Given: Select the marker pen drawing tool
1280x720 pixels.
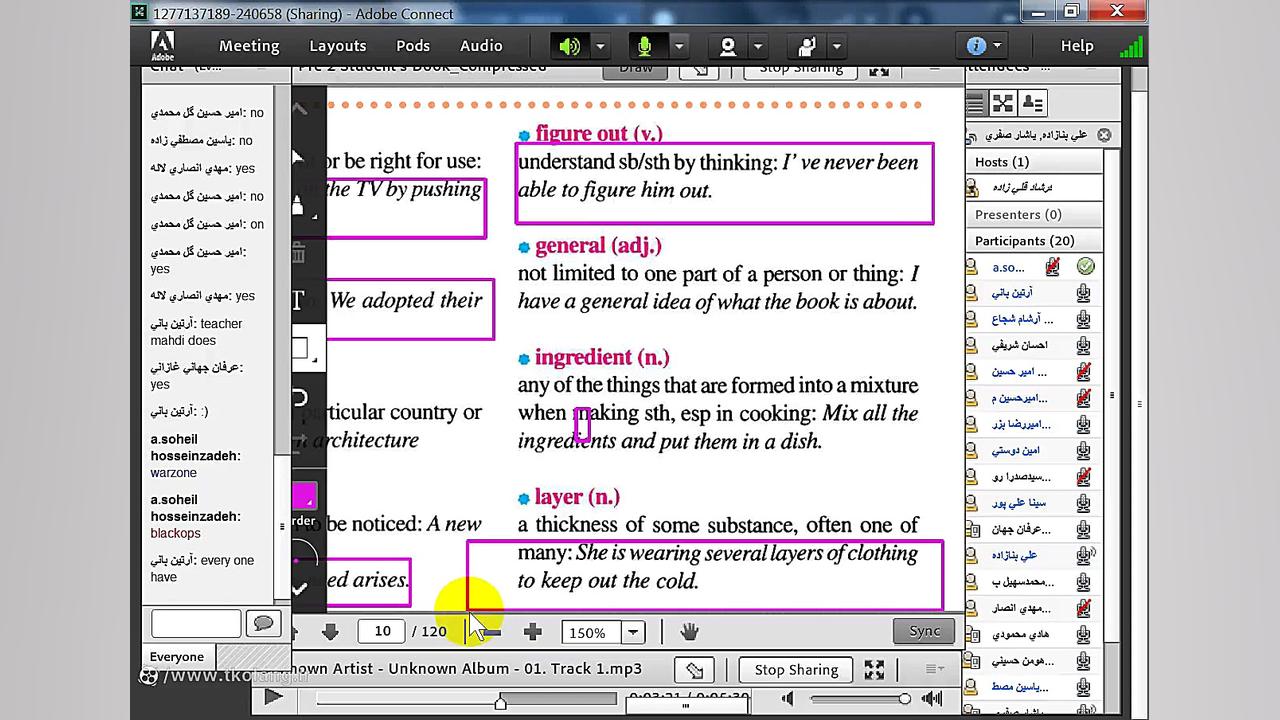Looking at the screenshot, I should [298, 206].
